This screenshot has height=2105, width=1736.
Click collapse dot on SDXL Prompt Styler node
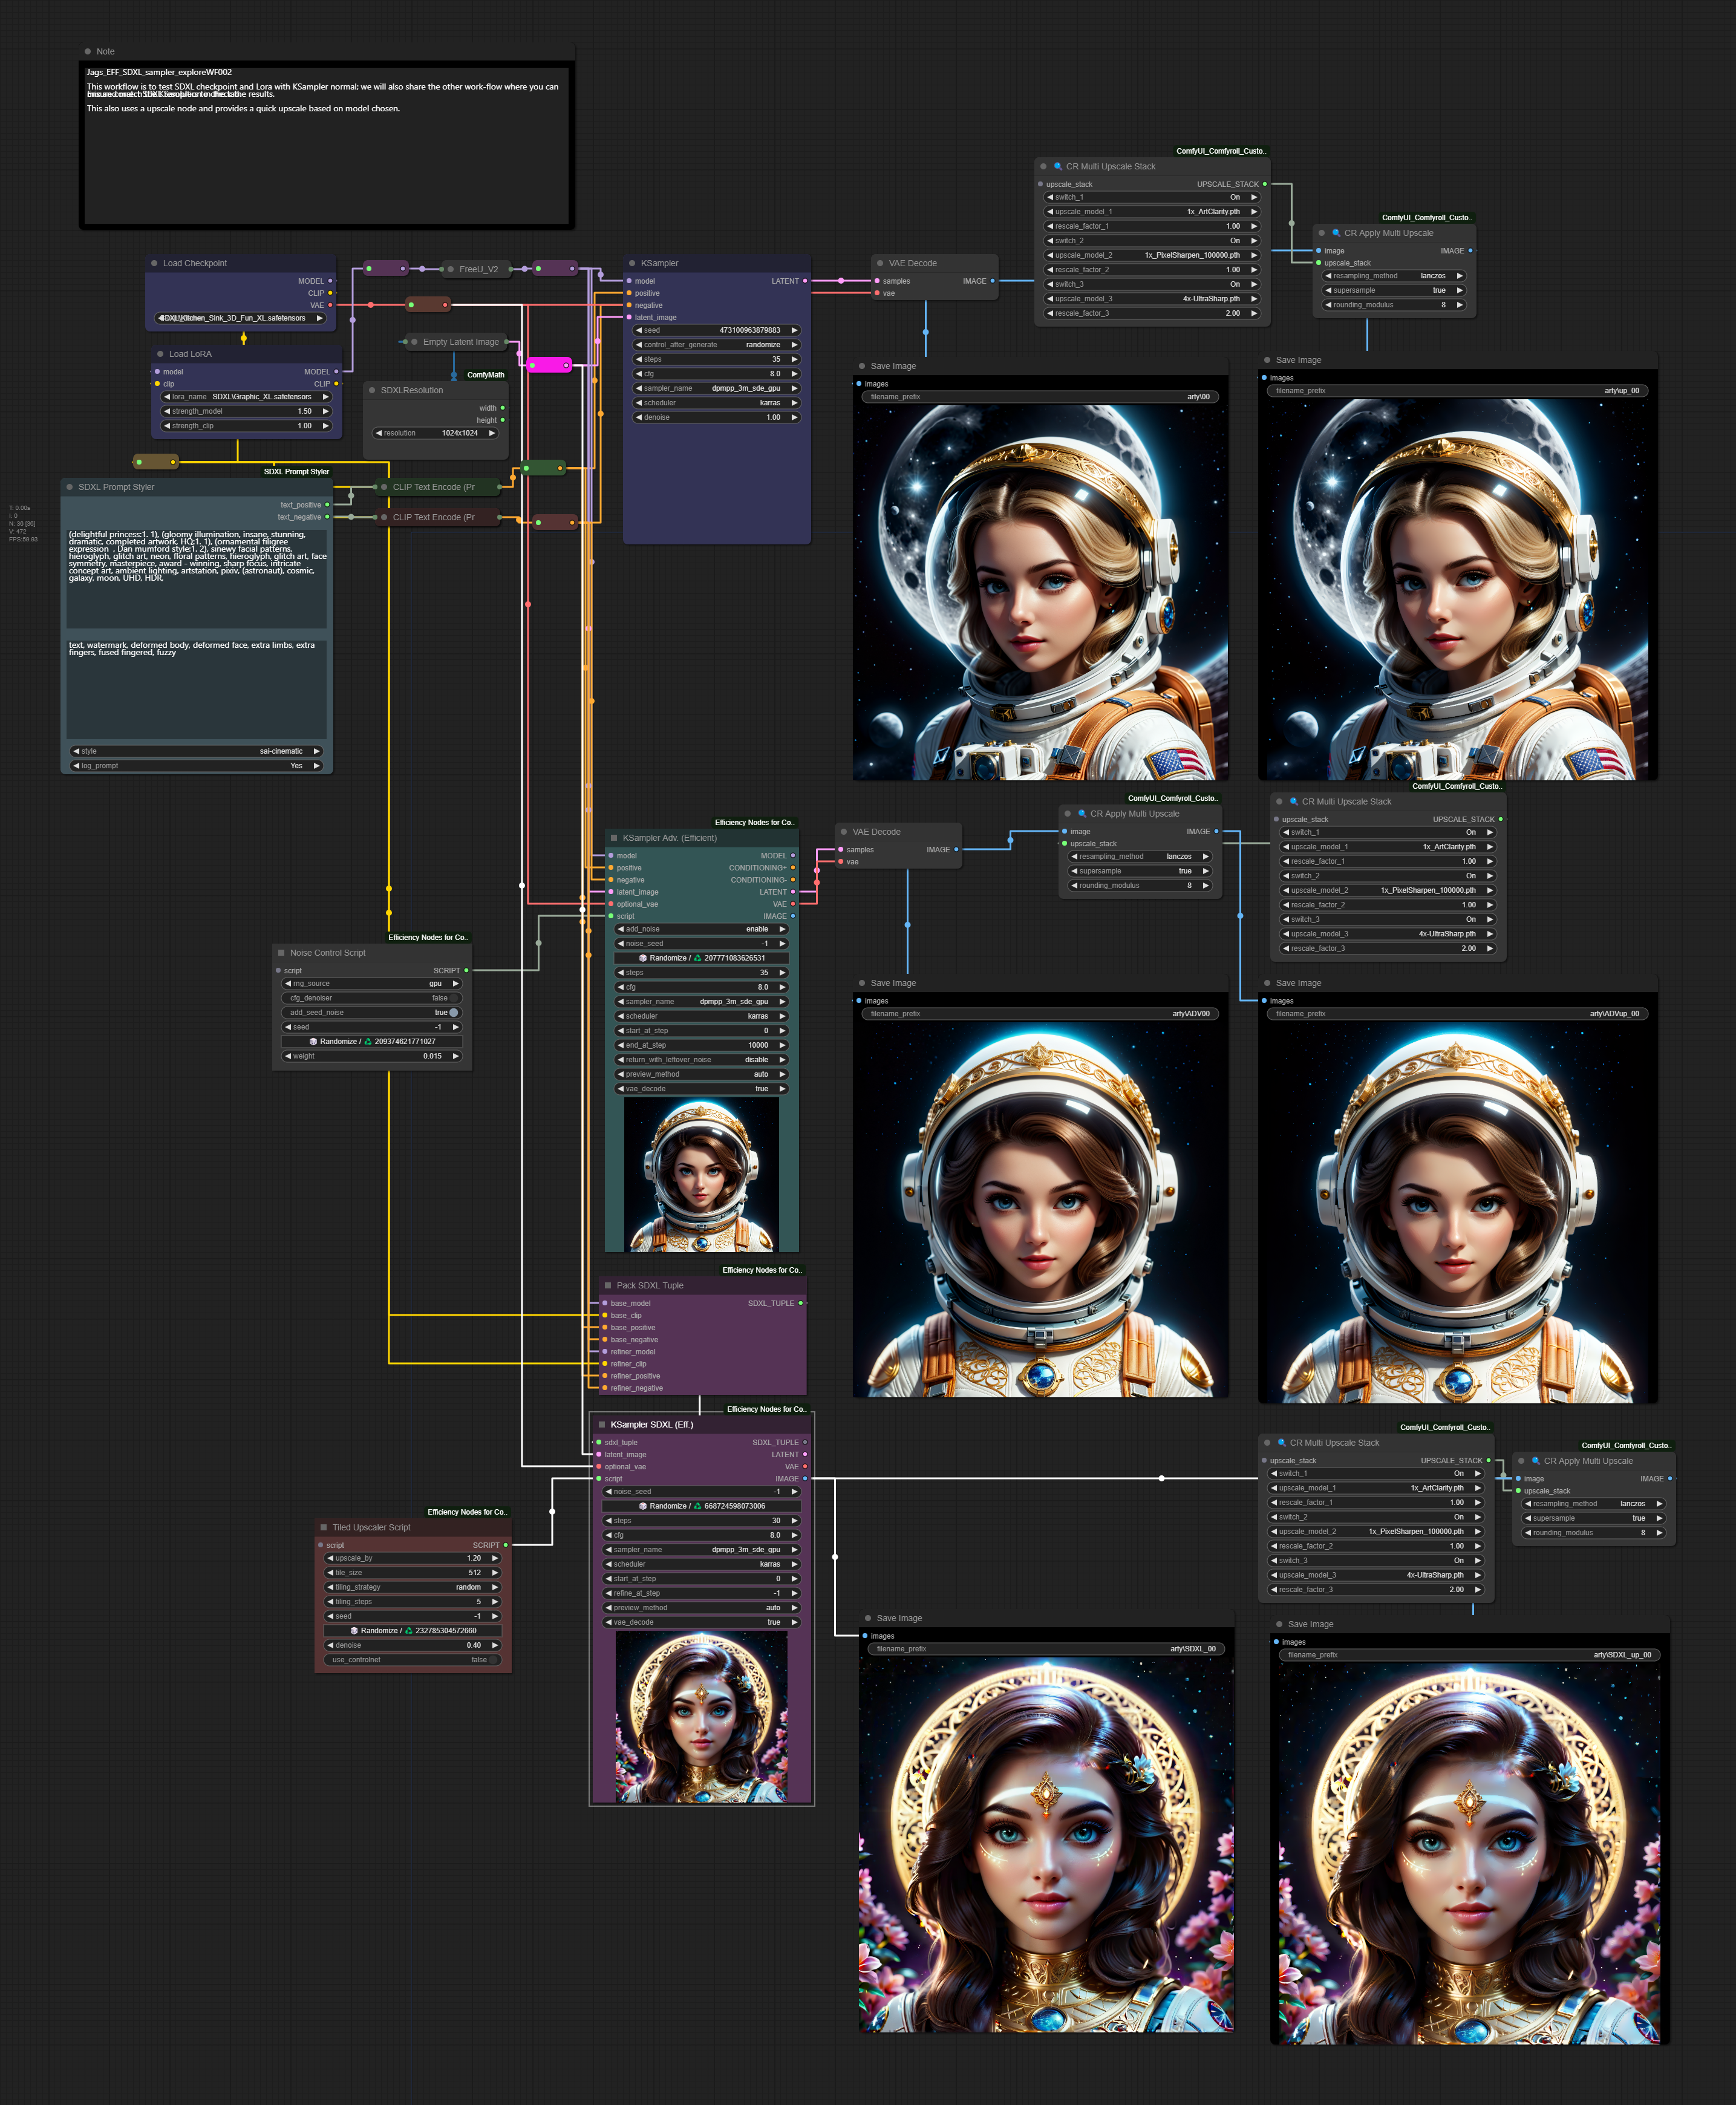tap(70, 487)
